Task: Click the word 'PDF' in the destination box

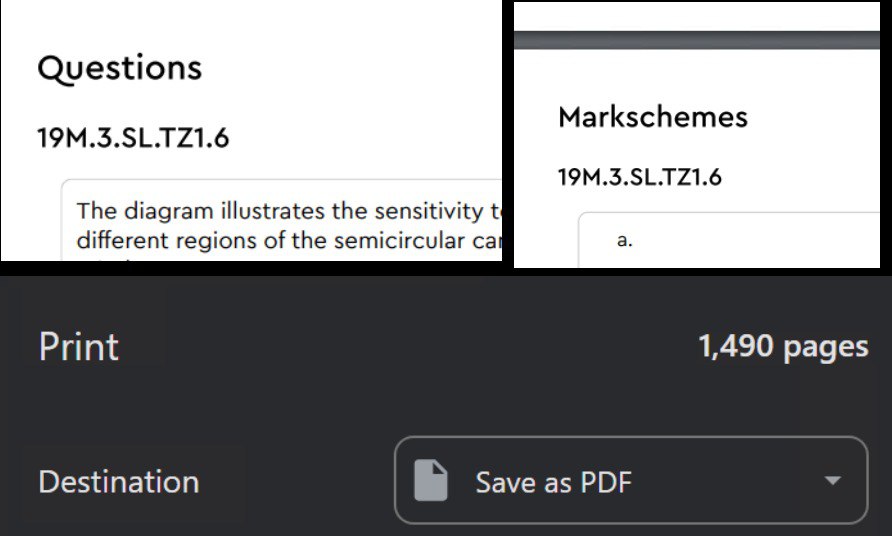Action: (x=607, y=482)
